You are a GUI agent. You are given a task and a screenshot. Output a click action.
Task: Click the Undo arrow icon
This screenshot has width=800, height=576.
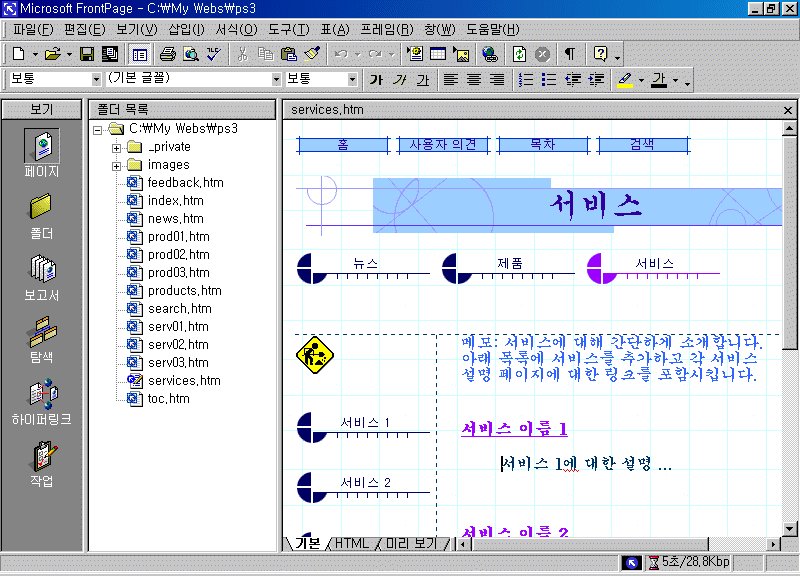(x=341, y=54)
